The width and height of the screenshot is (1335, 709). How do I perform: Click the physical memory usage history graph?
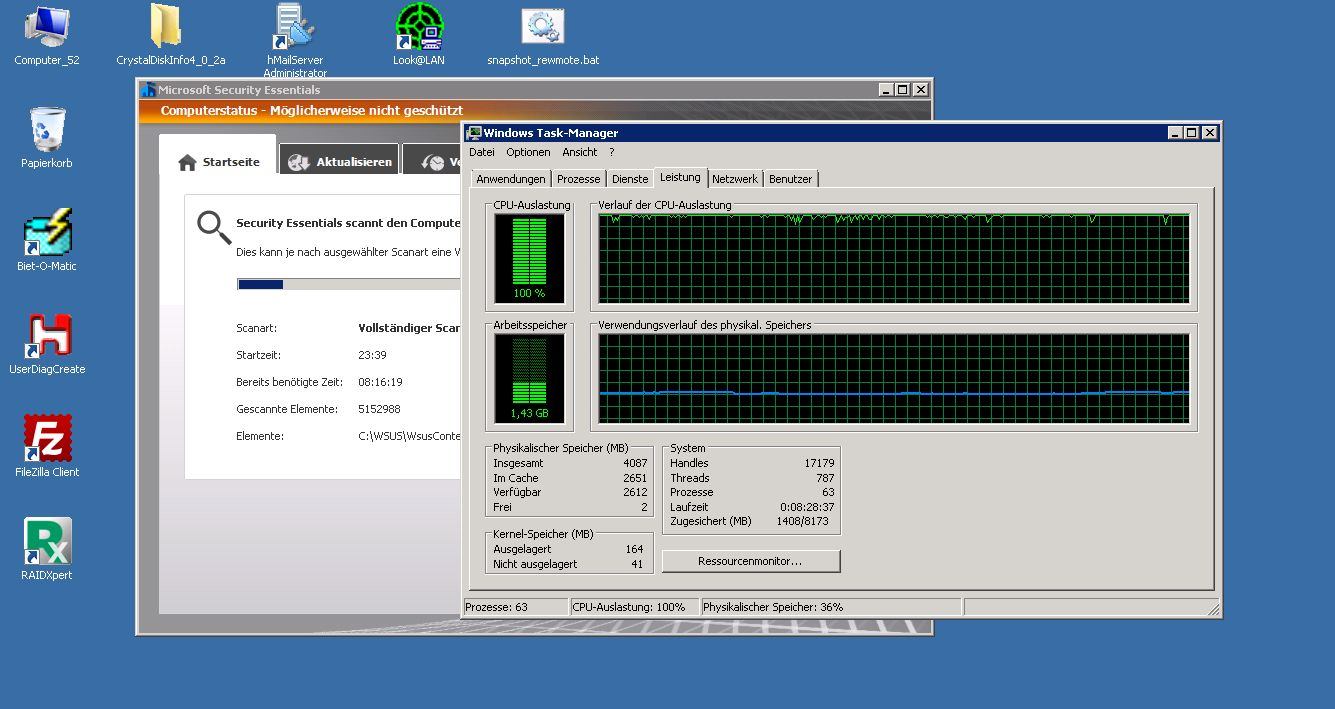[894, 378]
